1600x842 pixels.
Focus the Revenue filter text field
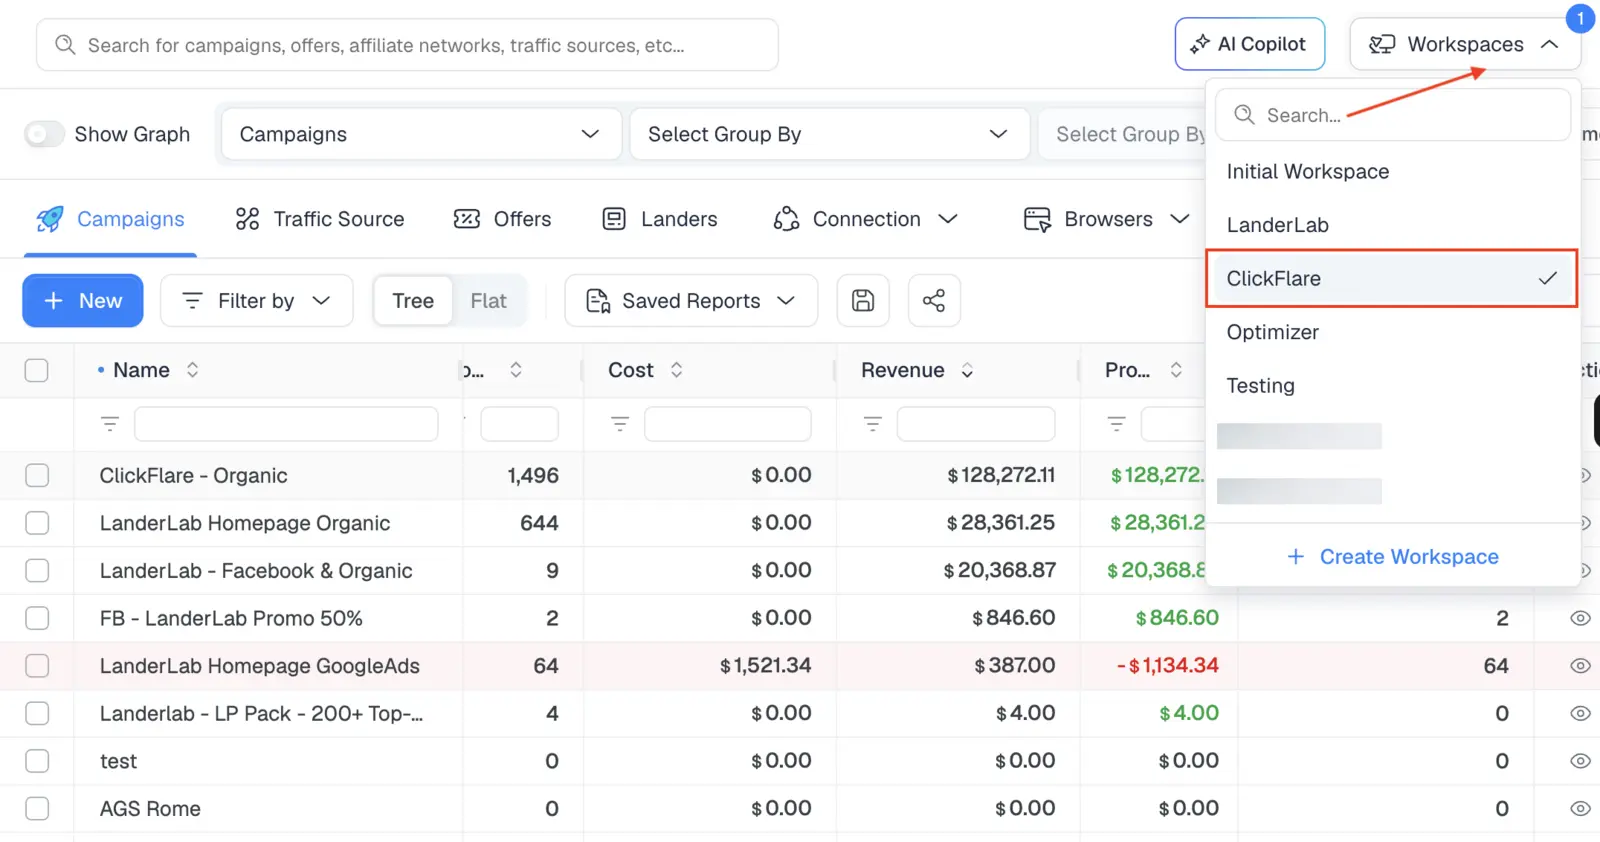point(976,424)
